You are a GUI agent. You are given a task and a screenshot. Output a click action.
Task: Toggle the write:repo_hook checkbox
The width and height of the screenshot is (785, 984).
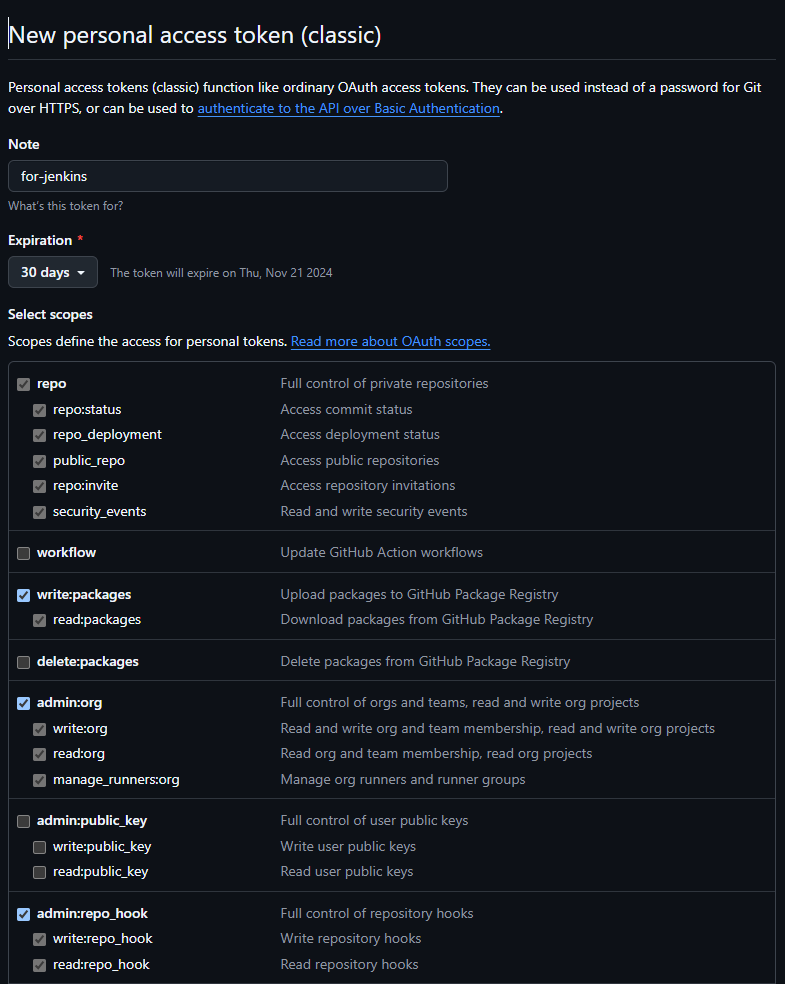tap(40, 939)
